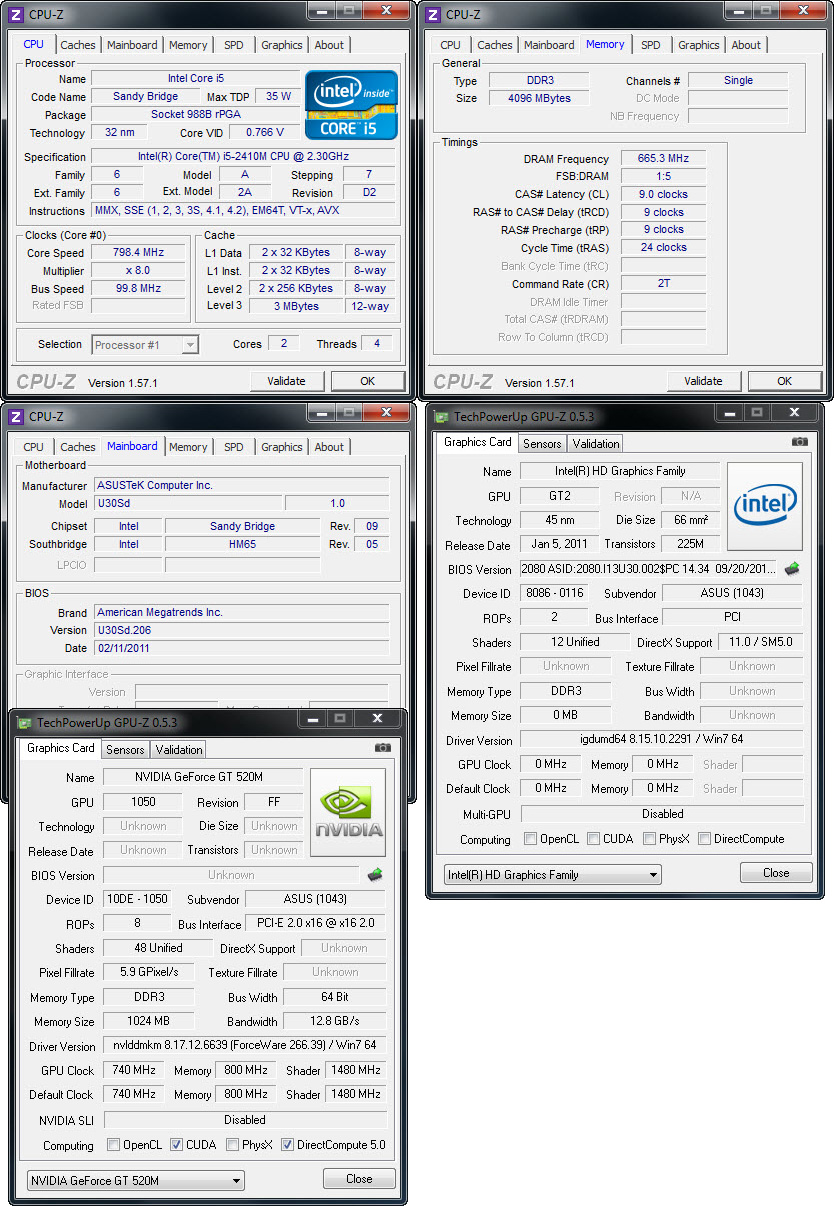834x1206 pixels.
Task: Uncheck CUDA in NVIDIA GPU-Z window
Action: (176, 1145)
